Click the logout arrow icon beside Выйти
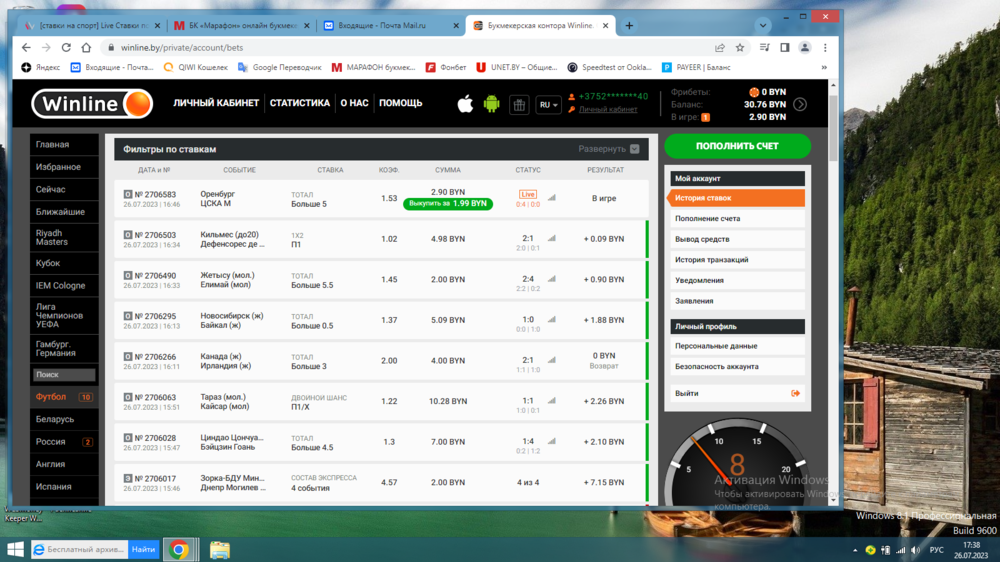The height and width of the screenshot is (562, 1000). pyautogui.click(x=796, y=393)
